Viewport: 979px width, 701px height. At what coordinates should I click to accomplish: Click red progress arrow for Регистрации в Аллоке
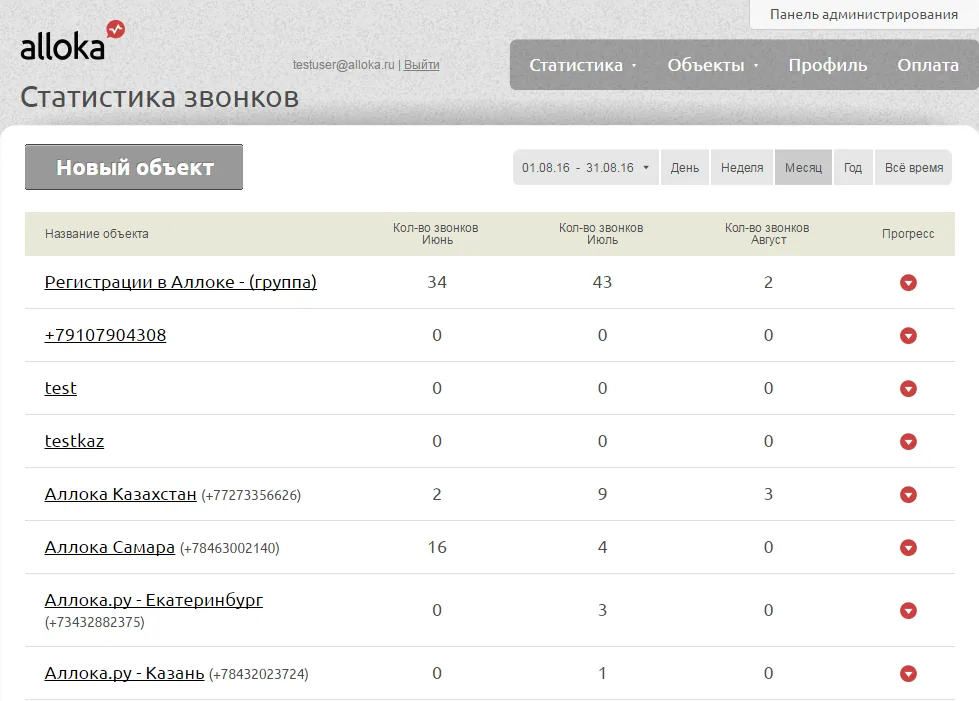coord(908,283)
